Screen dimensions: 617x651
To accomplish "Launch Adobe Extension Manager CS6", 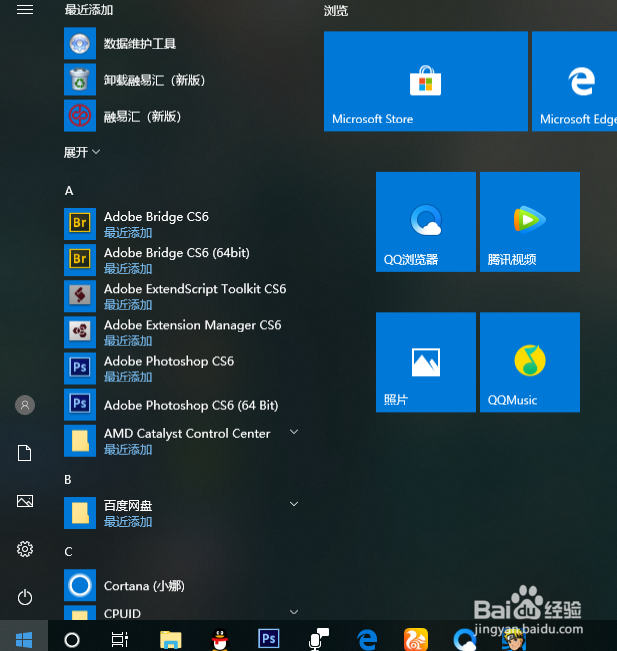I will pos(183,333).
